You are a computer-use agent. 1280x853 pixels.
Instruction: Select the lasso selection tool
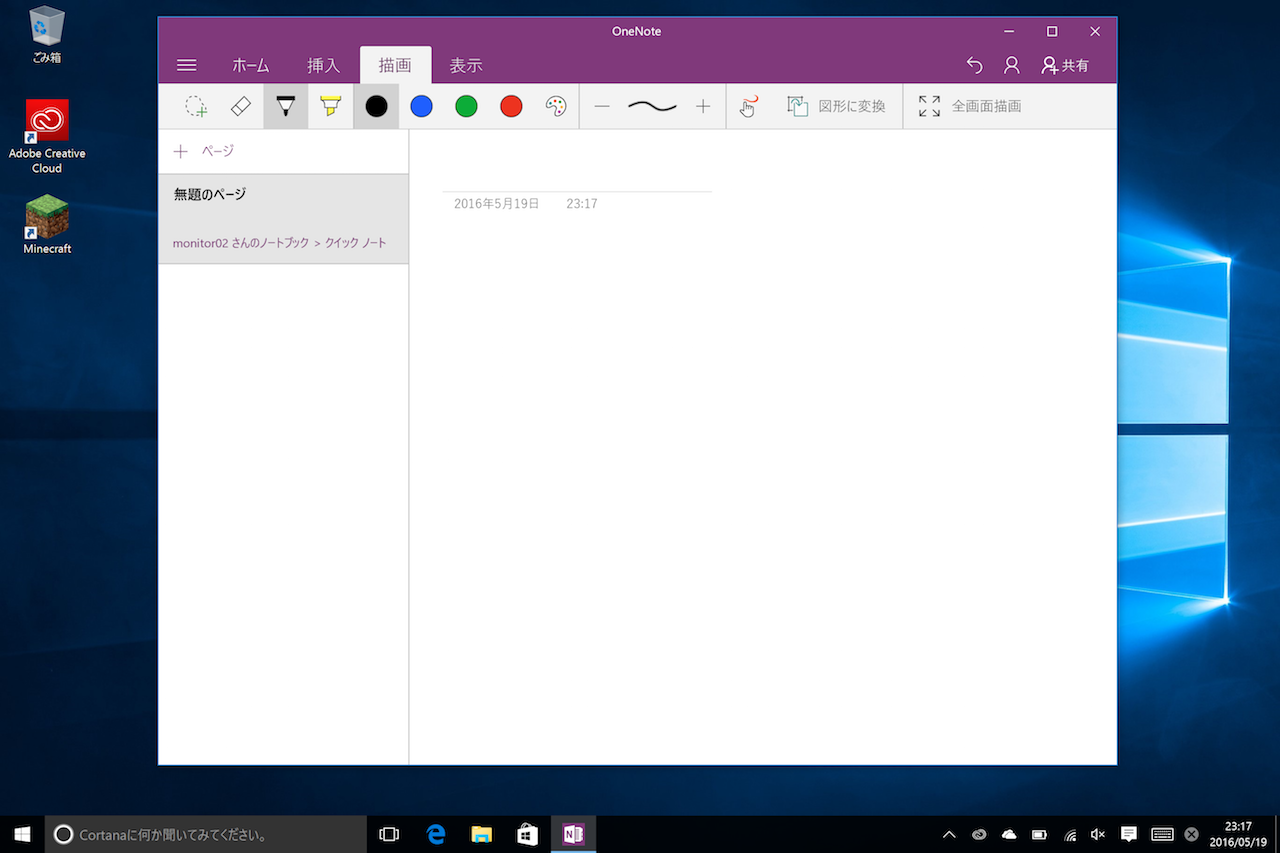pos(196,106)
